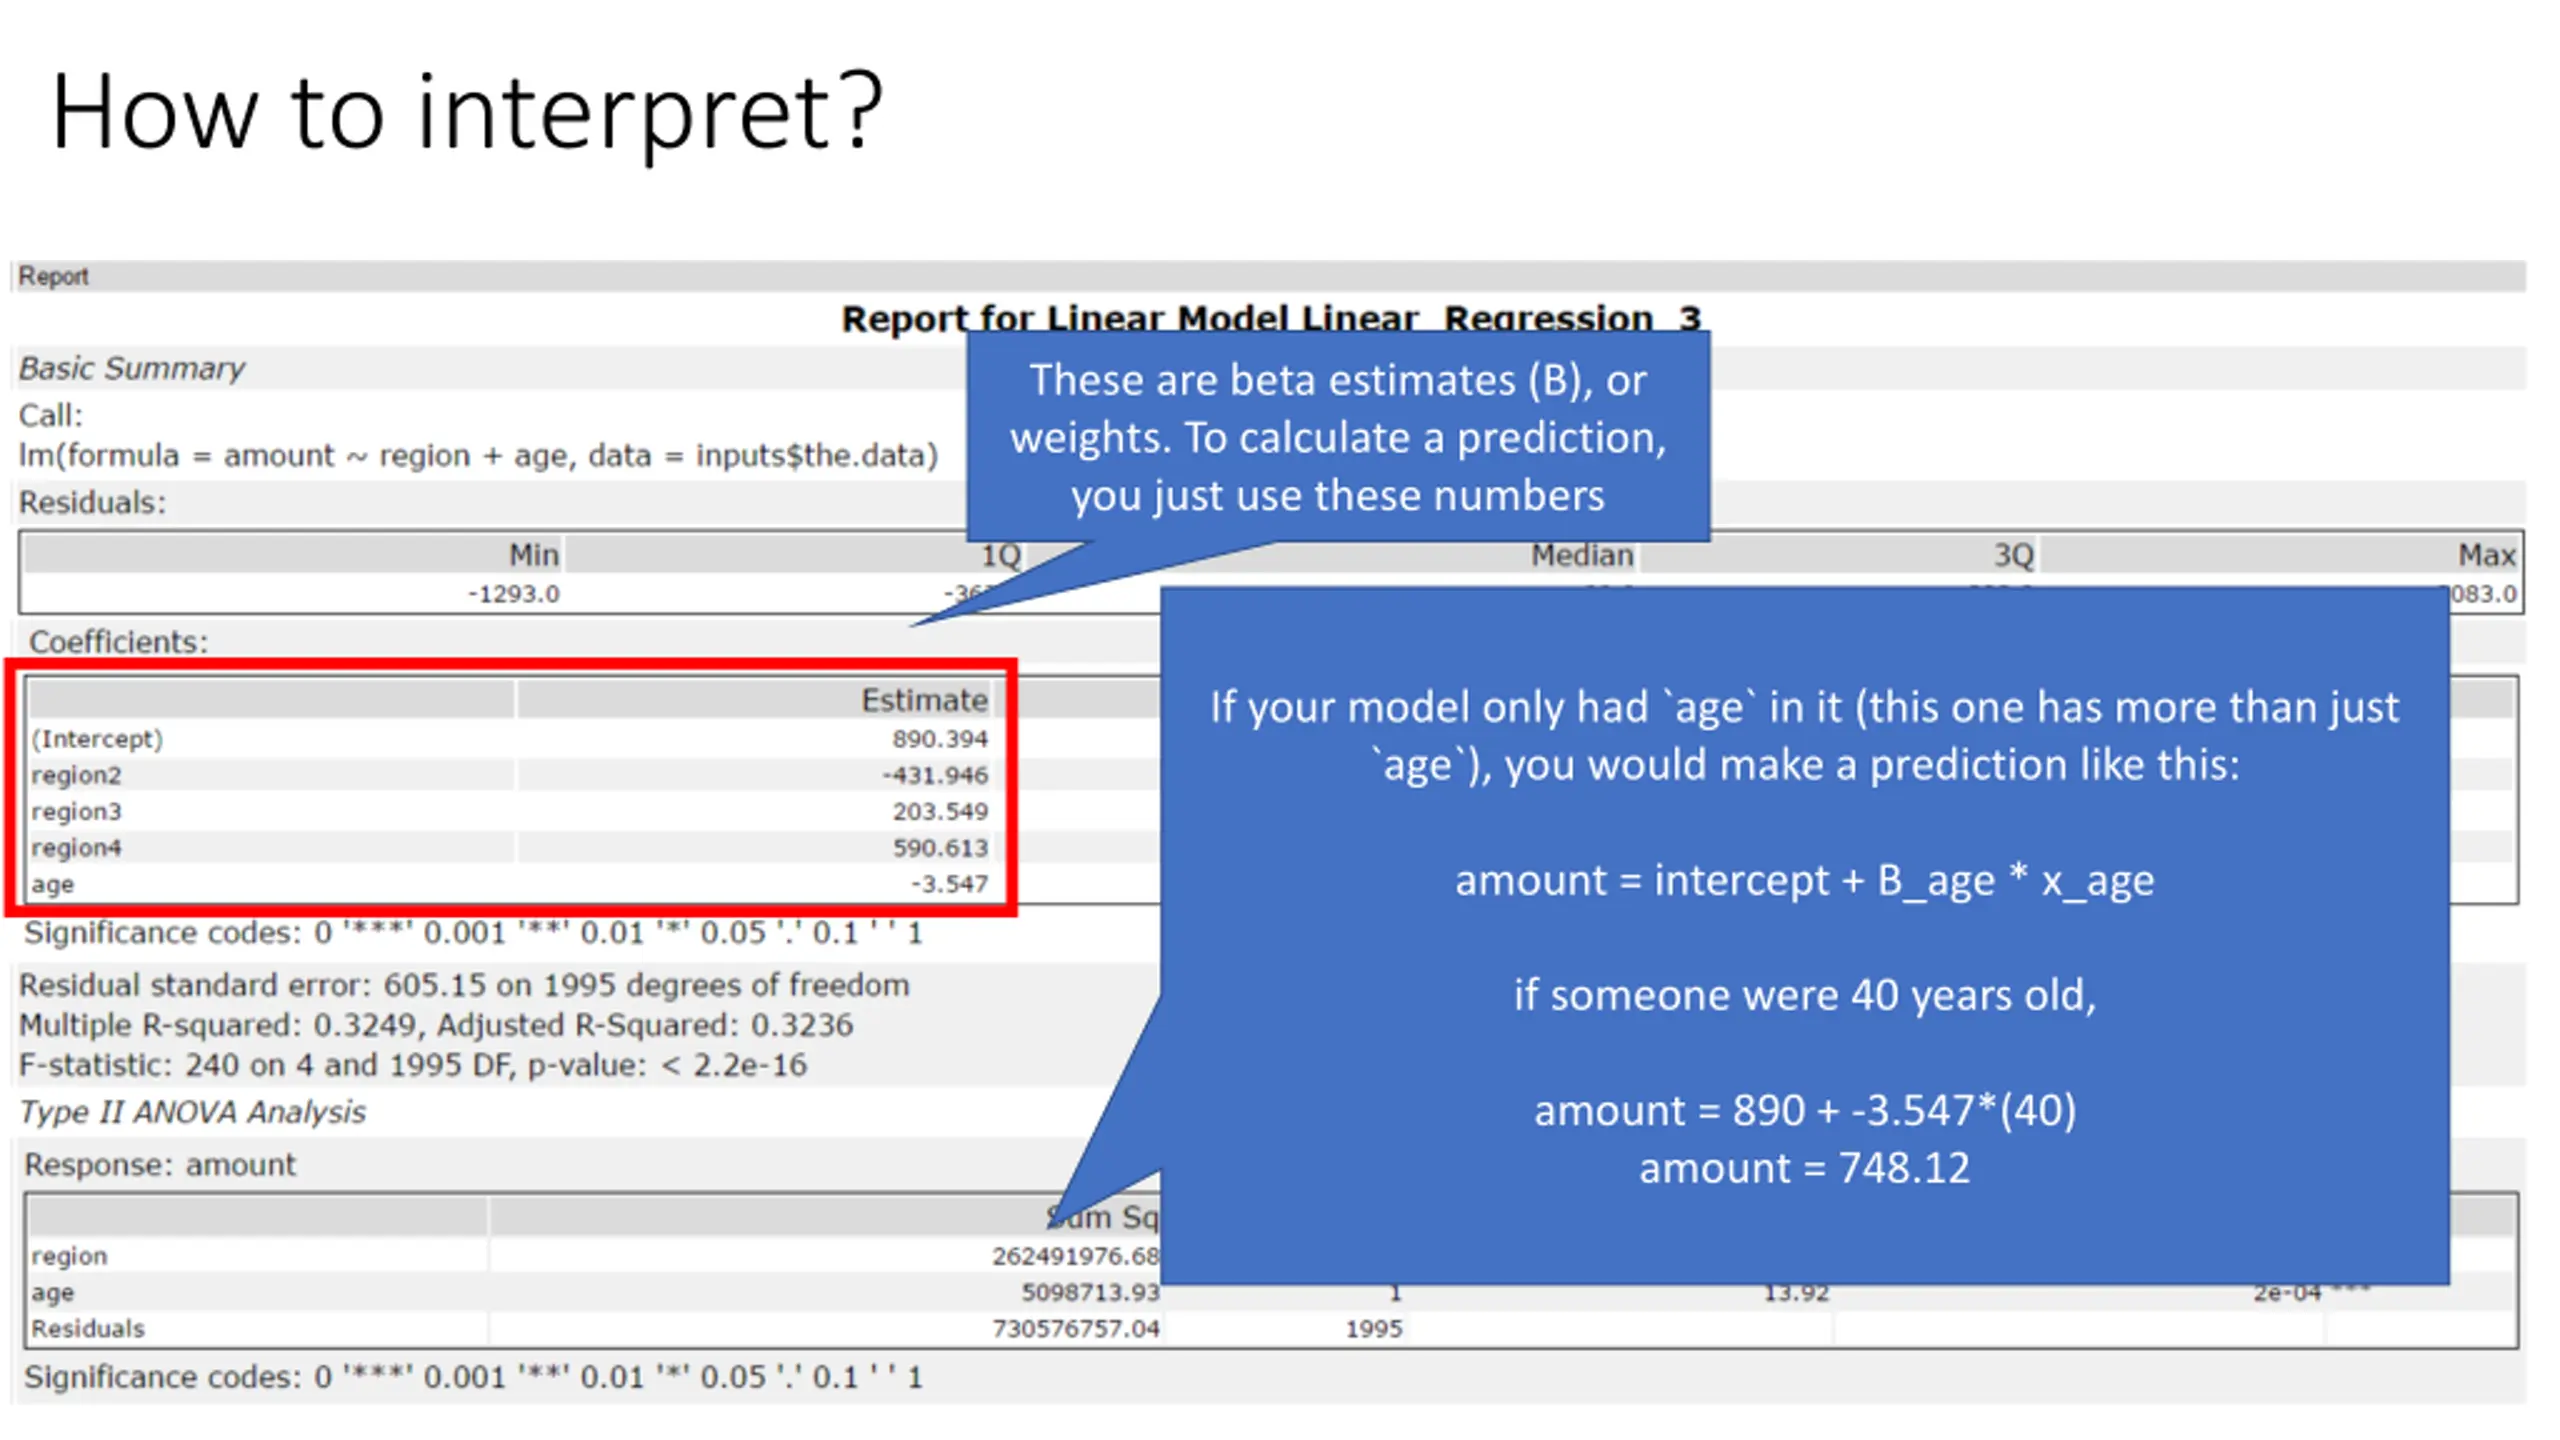2560x1440 pixels.
Task: Select the region3 estimate 203.549
Action: 939,812
